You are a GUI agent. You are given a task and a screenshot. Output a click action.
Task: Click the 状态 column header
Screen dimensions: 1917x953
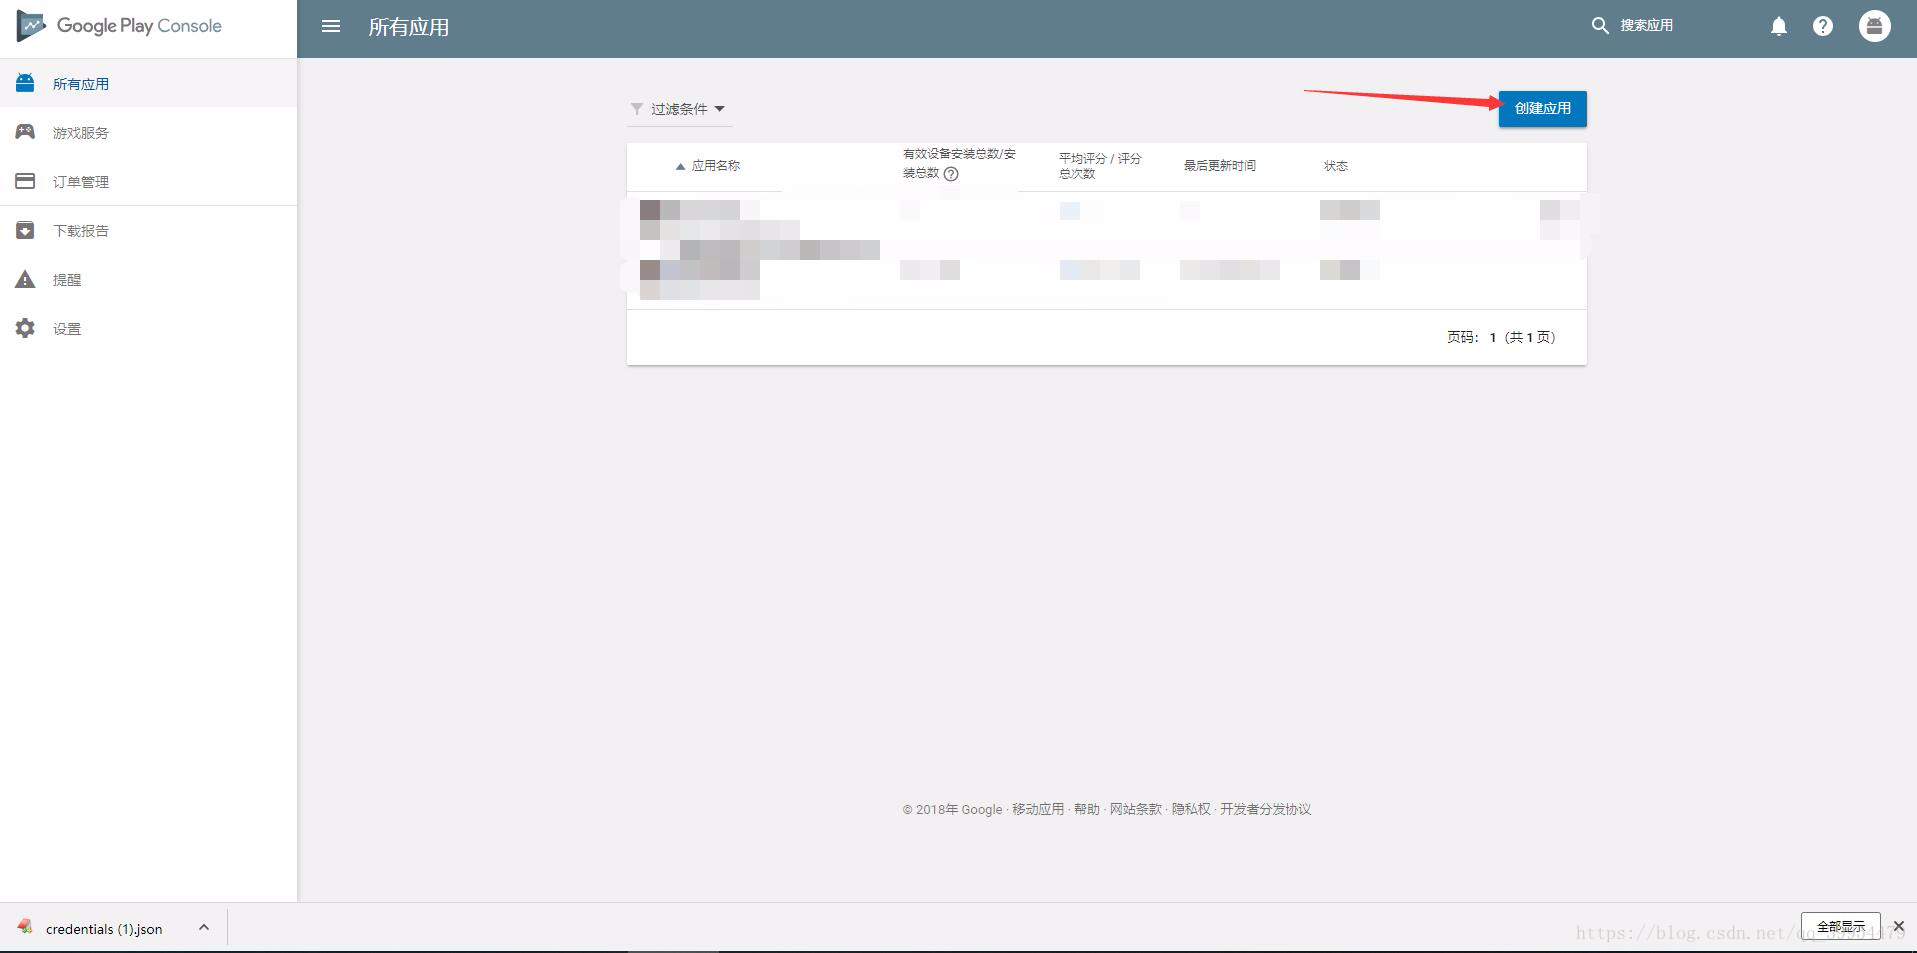(1336, 166)
